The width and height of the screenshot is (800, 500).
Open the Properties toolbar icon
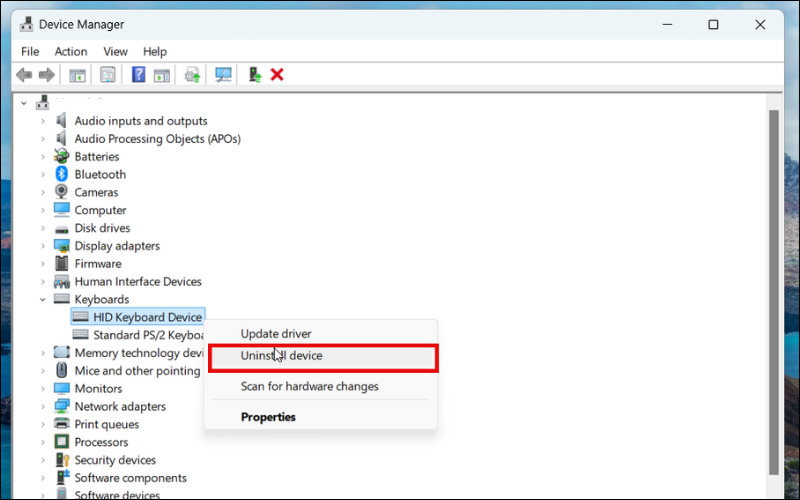(x=108, y=75)
